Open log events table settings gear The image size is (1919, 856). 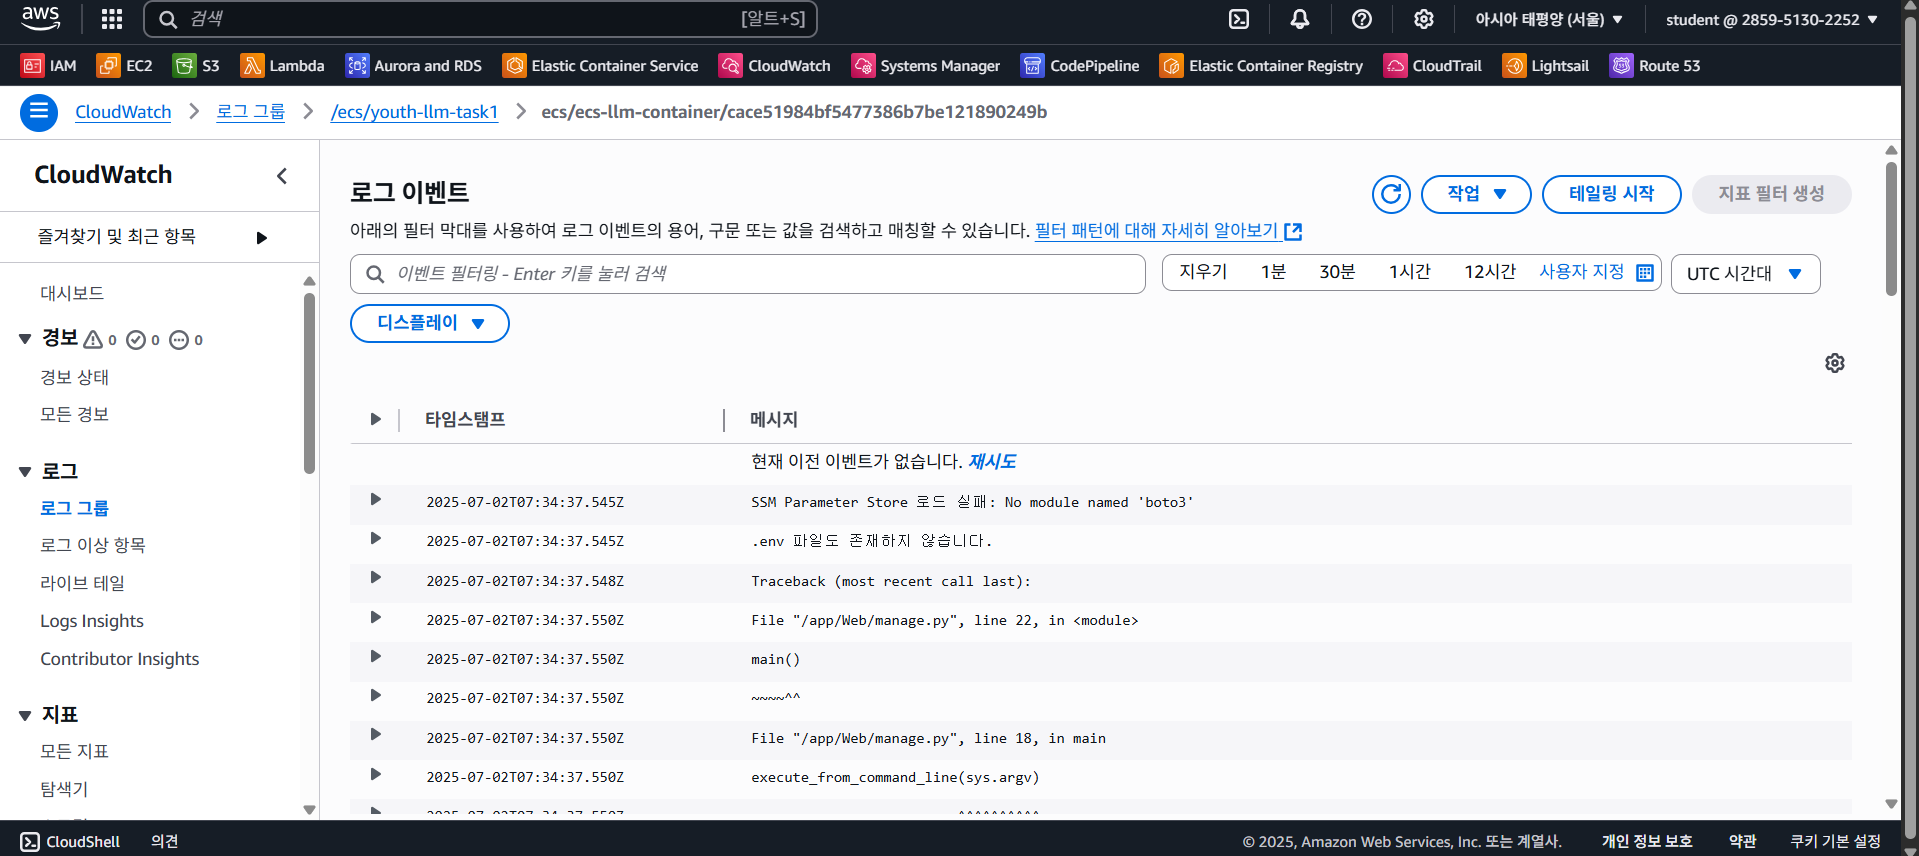pos(1835,363)
